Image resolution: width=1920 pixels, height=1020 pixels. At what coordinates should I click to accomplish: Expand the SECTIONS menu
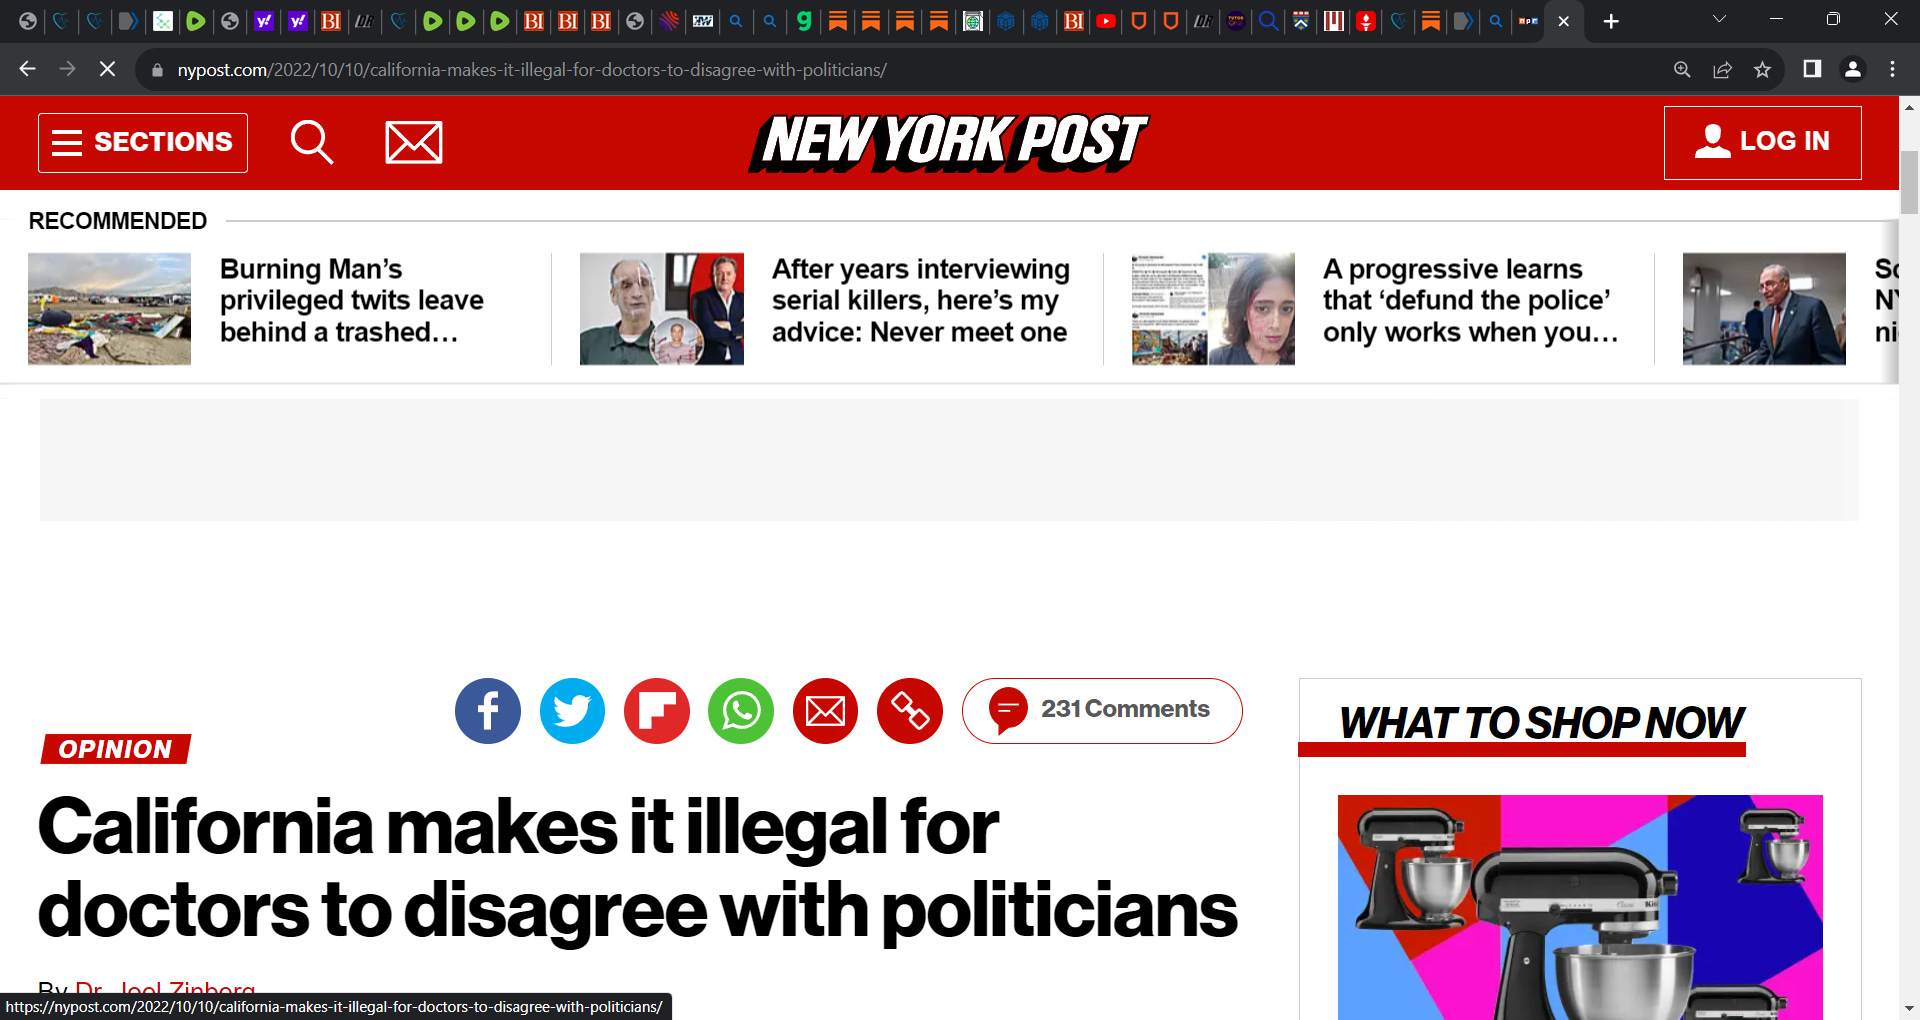(x=143, y=143)
